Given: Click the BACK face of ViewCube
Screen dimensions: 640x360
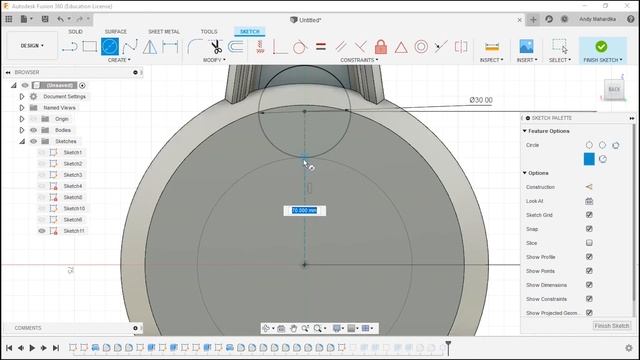Looking at the screenshot, I should (x=614, y=89).
